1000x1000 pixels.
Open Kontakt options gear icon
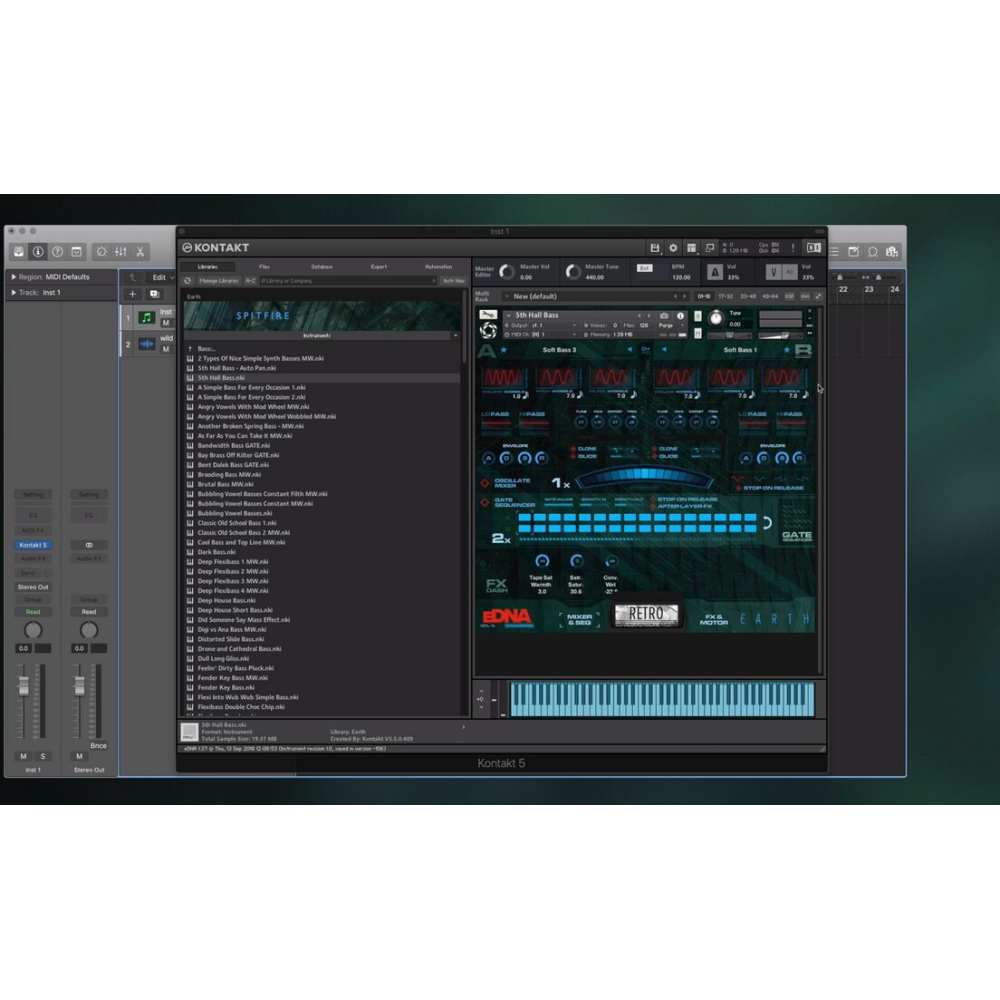coord(673,247)
